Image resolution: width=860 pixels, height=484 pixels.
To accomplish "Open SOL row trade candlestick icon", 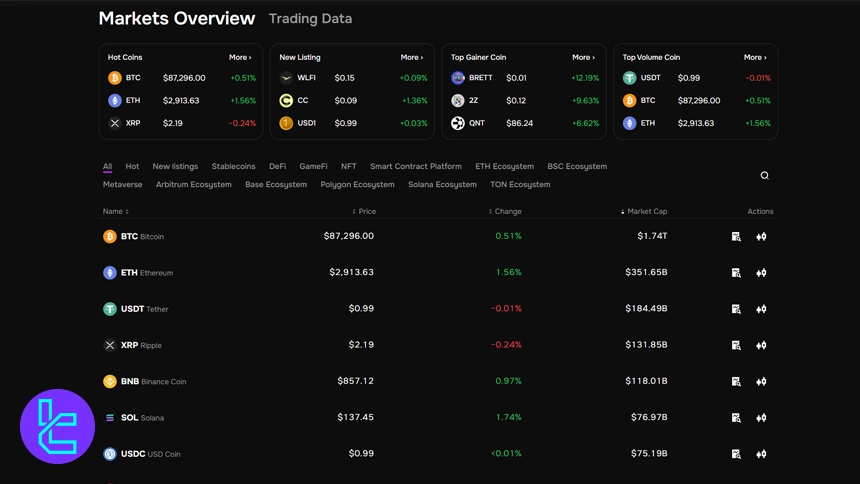I will click(761, 418).
